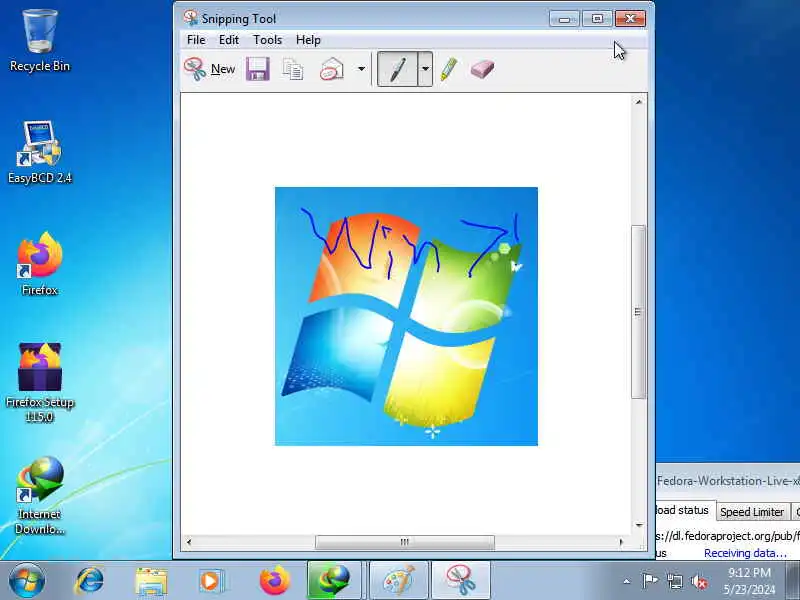Open the Edit menu
This screenshot has height=600, width=800.
[x=229, y=40]
